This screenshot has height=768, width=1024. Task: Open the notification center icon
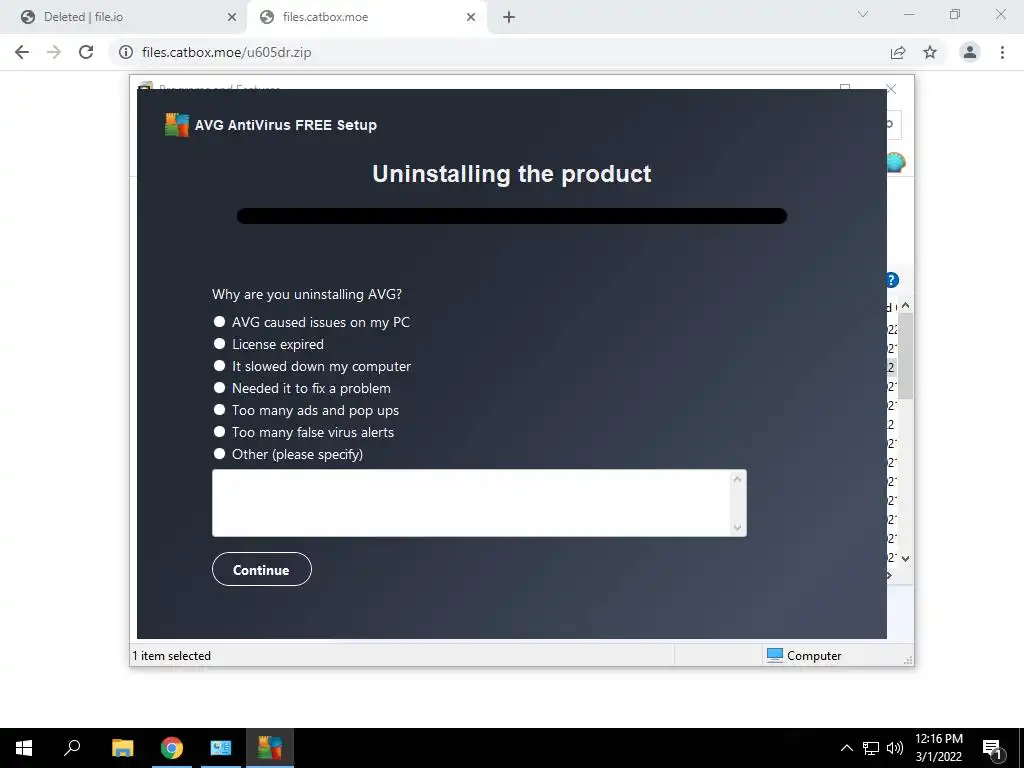pos(992,748)
